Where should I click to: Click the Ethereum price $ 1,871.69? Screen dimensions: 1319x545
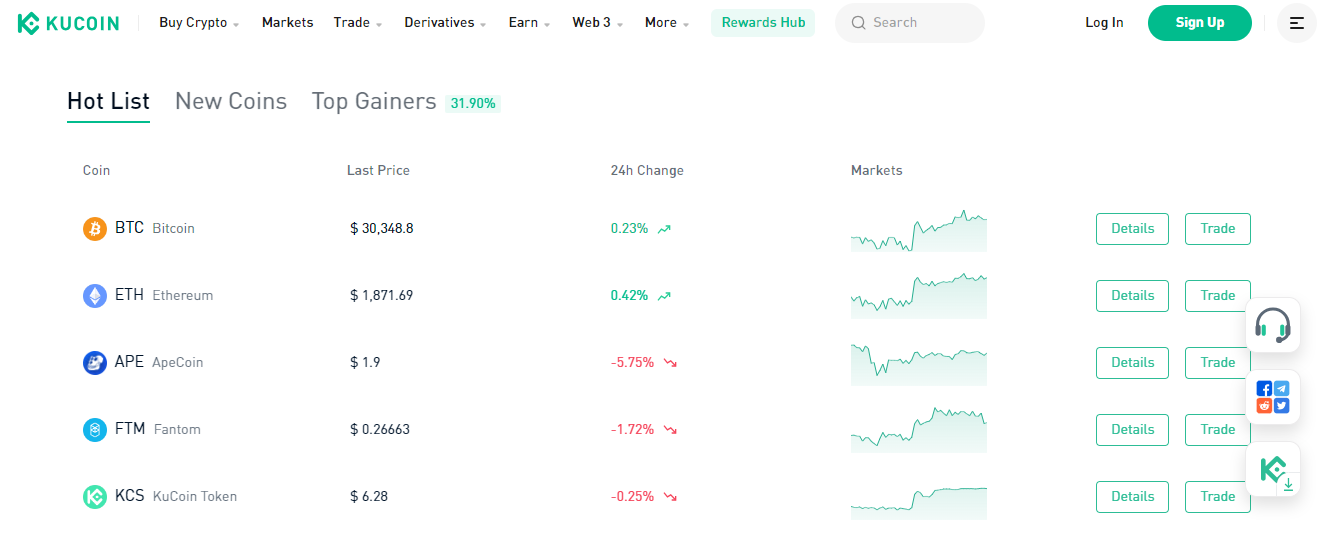coord(382,296)
